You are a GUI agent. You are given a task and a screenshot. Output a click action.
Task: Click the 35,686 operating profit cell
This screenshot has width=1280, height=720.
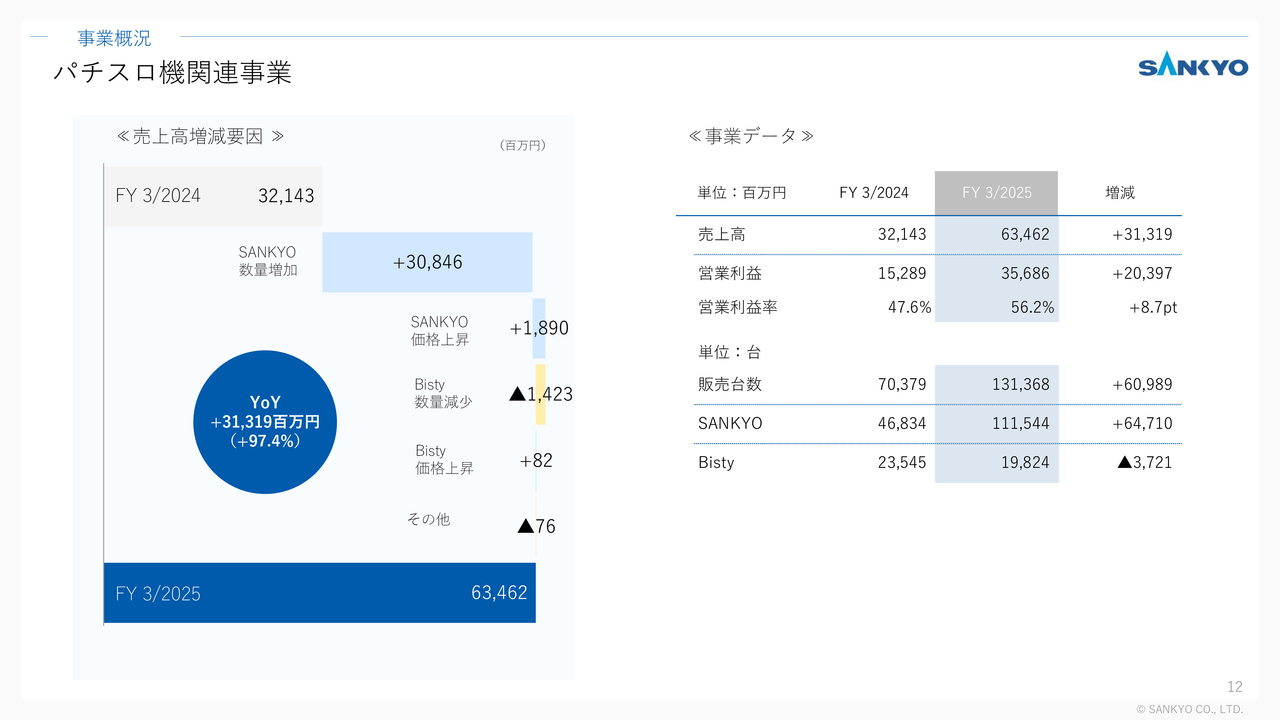point(1025,273)
